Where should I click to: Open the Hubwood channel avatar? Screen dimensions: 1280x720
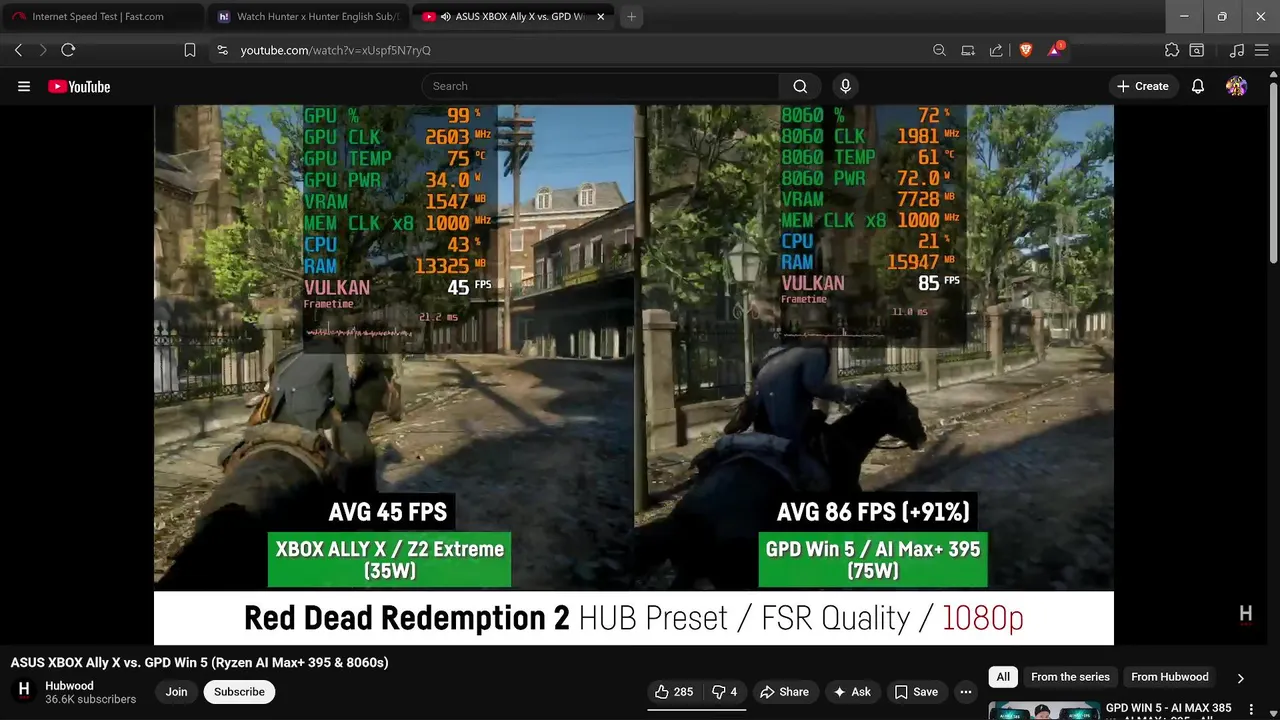(24, 690)
